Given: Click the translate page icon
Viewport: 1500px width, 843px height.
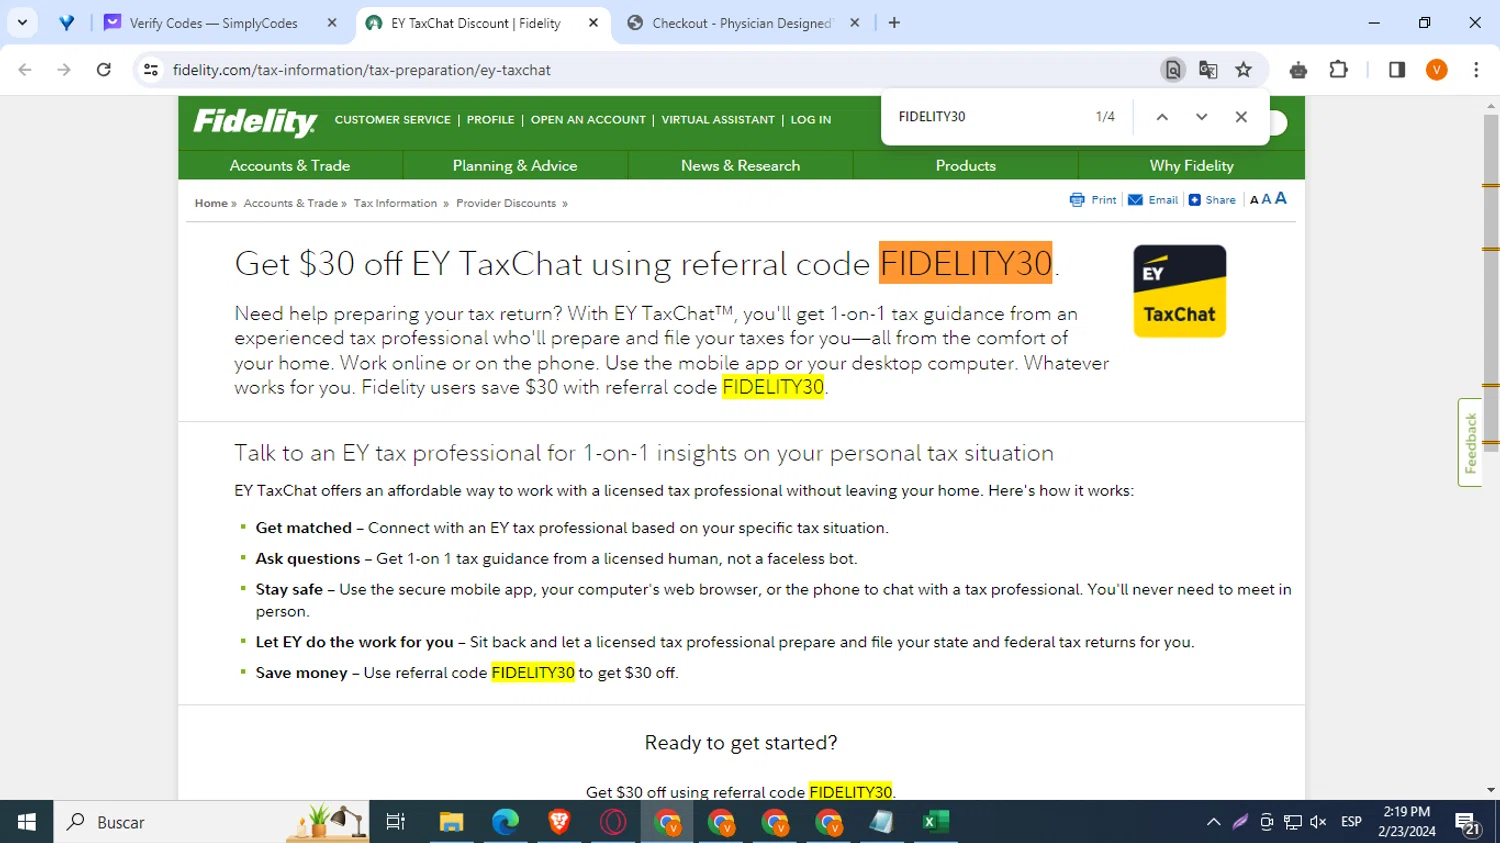Looking at the screenshot, I should 1208,70.
